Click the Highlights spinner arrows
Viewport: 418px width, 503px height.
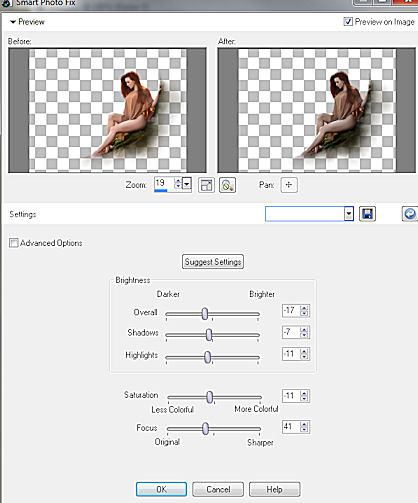click(x=304, y=354)
